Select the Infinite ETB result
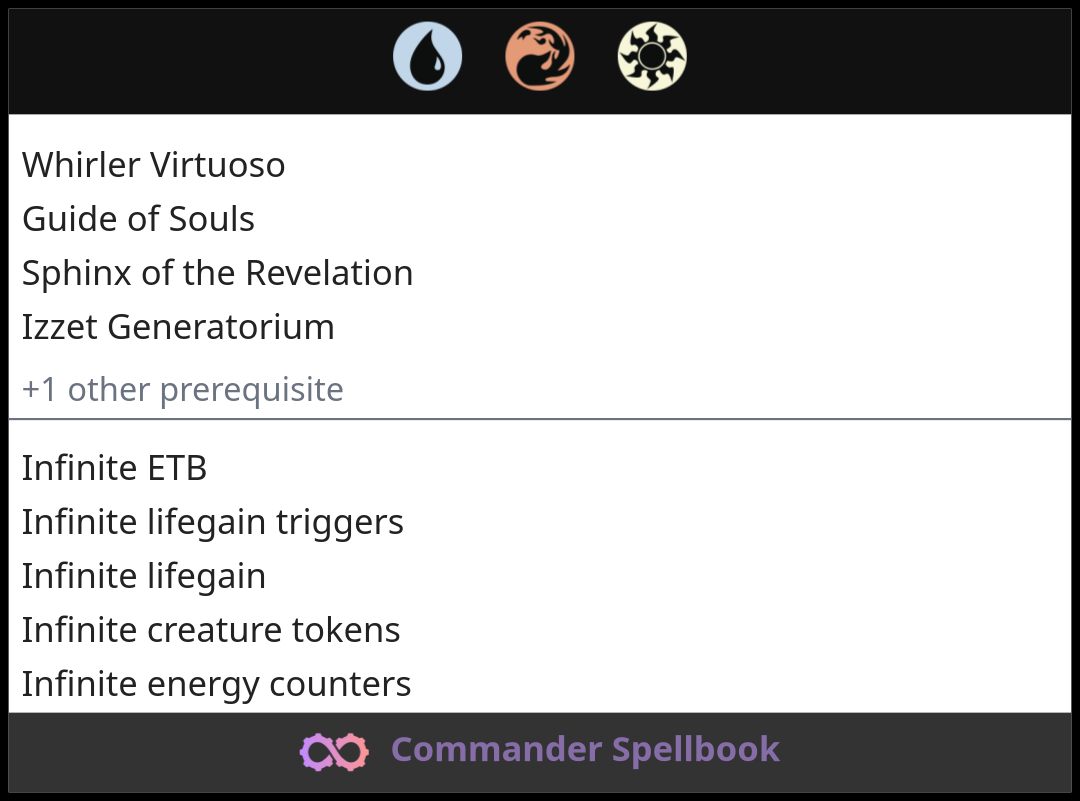Viewport: 1080px width, 801px height. click(x=114, y=468)
